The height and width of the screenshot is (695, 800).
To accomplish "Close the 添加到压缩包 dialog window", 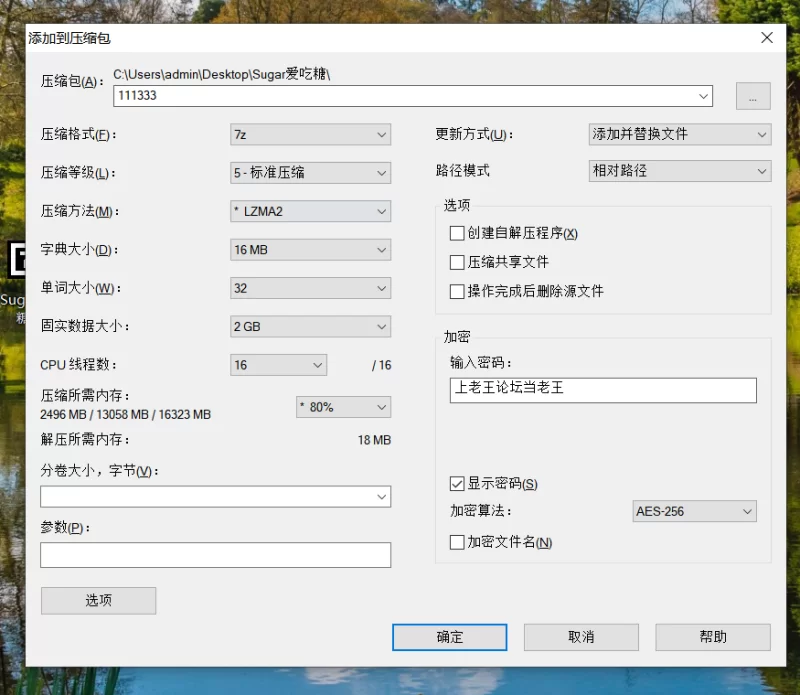I will click(x=767, y=38).
